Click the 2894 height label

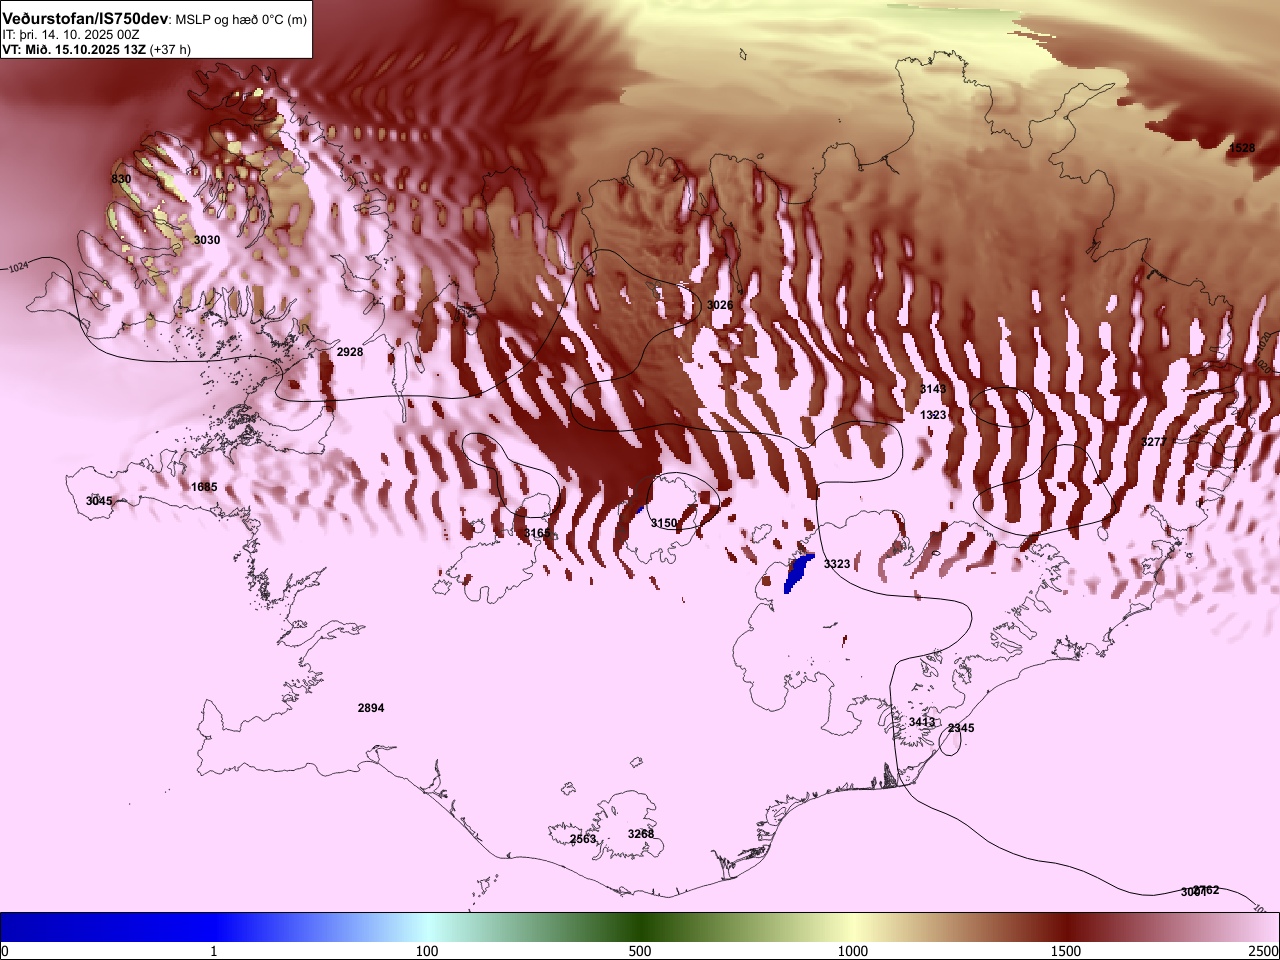(x=371, y=708)
